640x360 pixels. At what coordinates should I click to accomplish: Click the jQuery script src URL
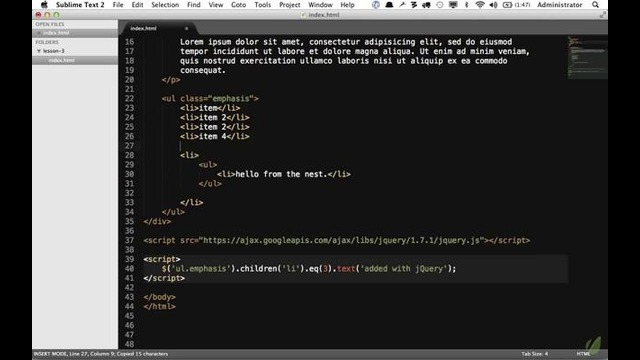(341, 240)
